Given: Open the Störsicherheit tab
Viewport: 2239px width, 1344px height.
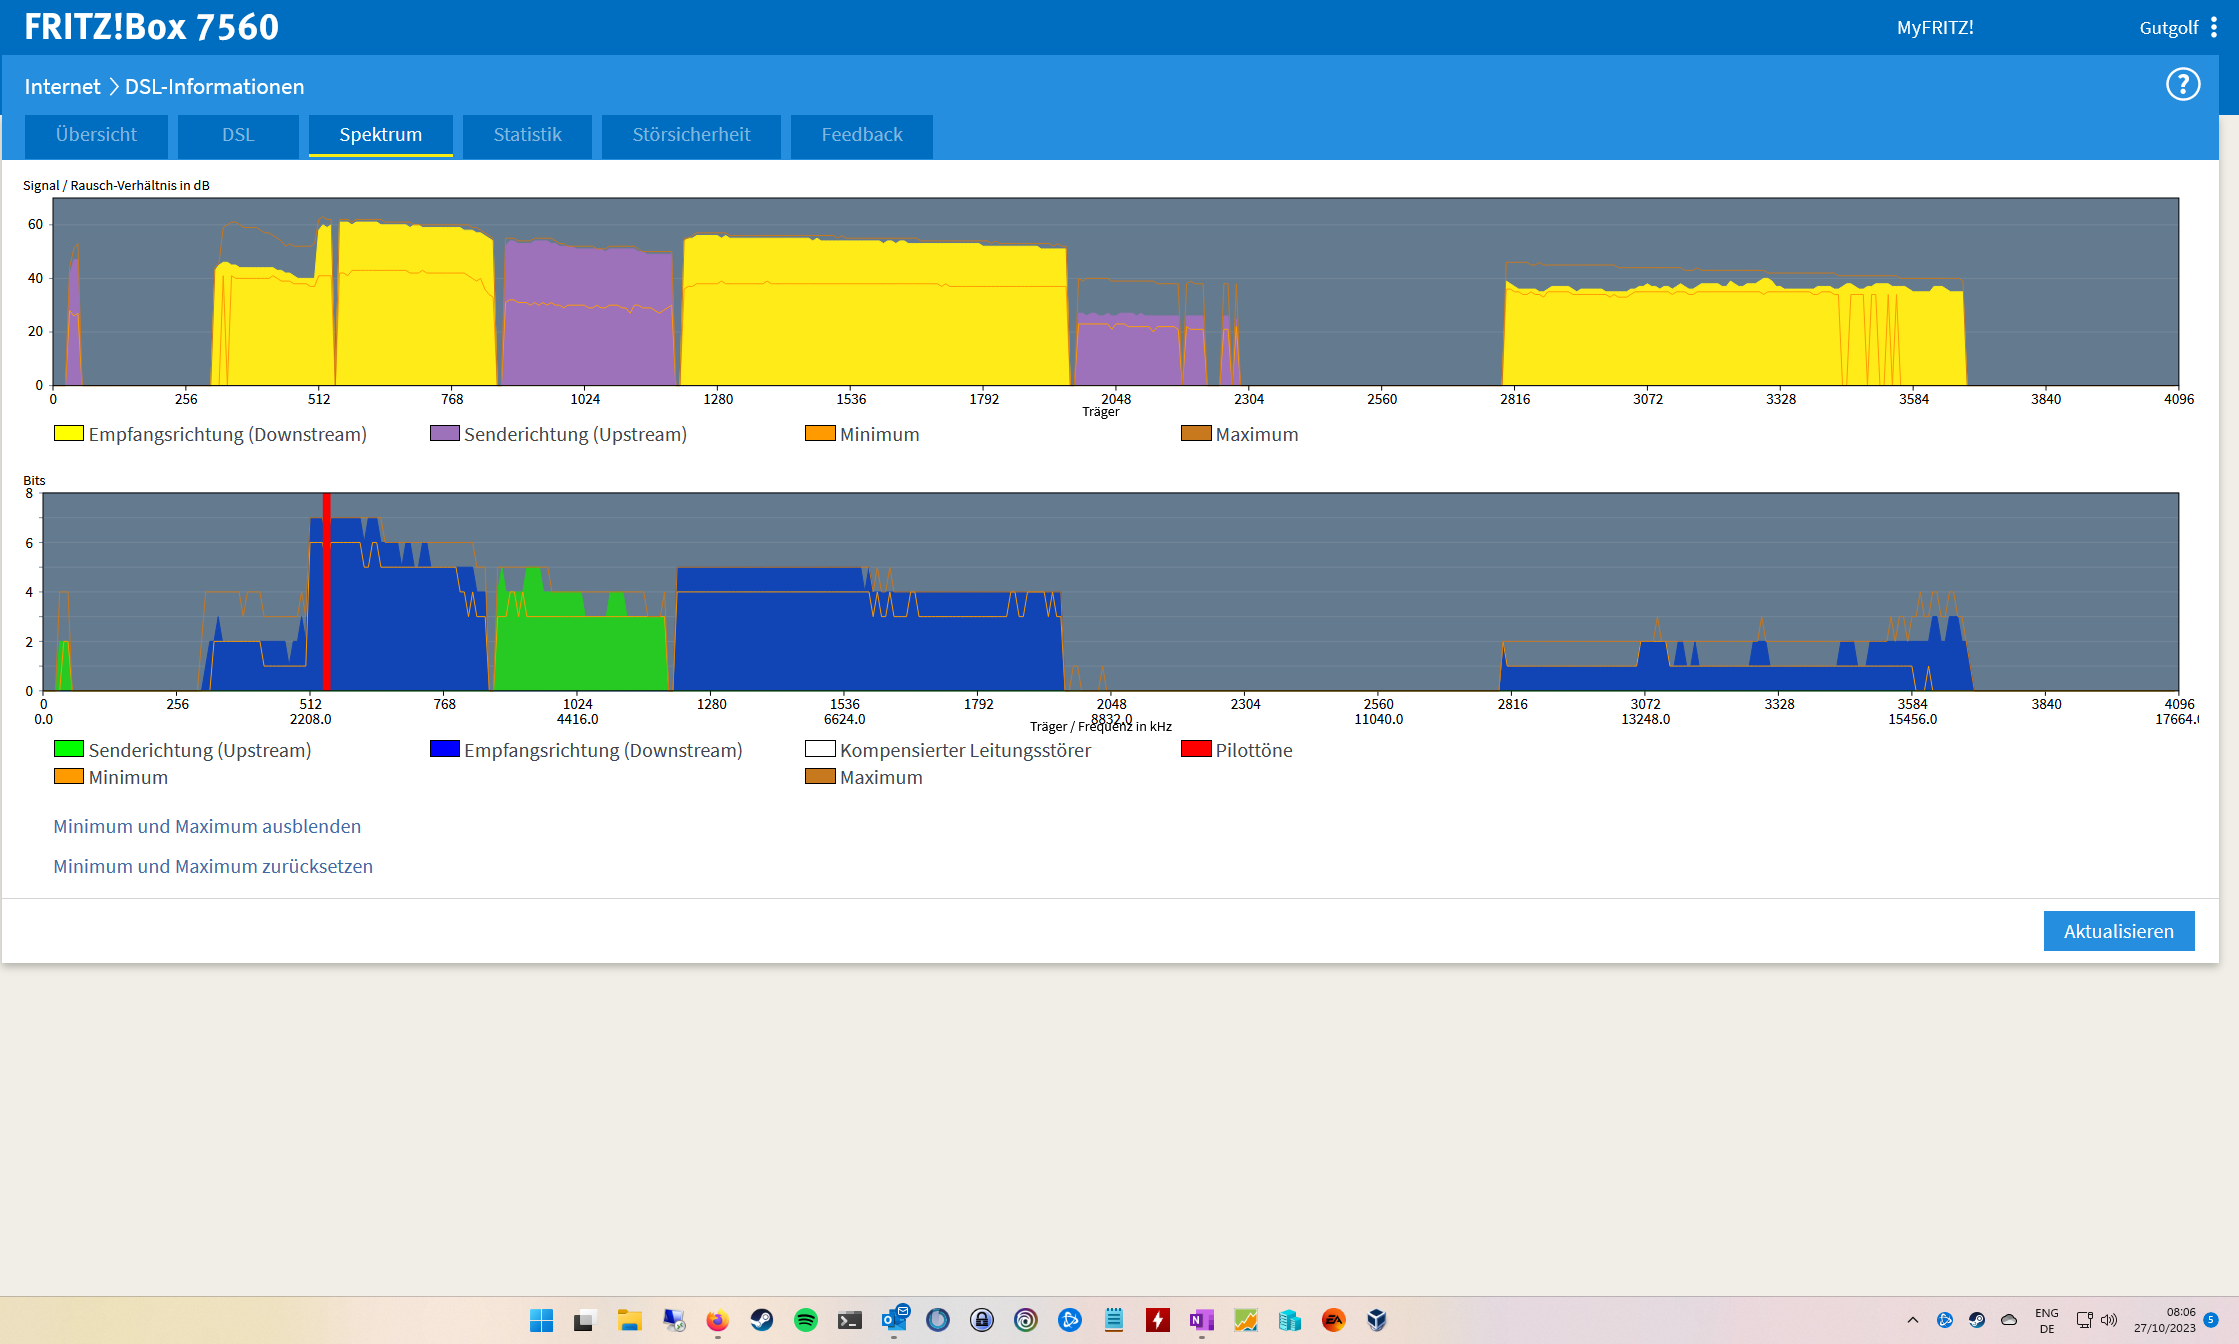Looking at the screenshot, I should click(691, 135).
